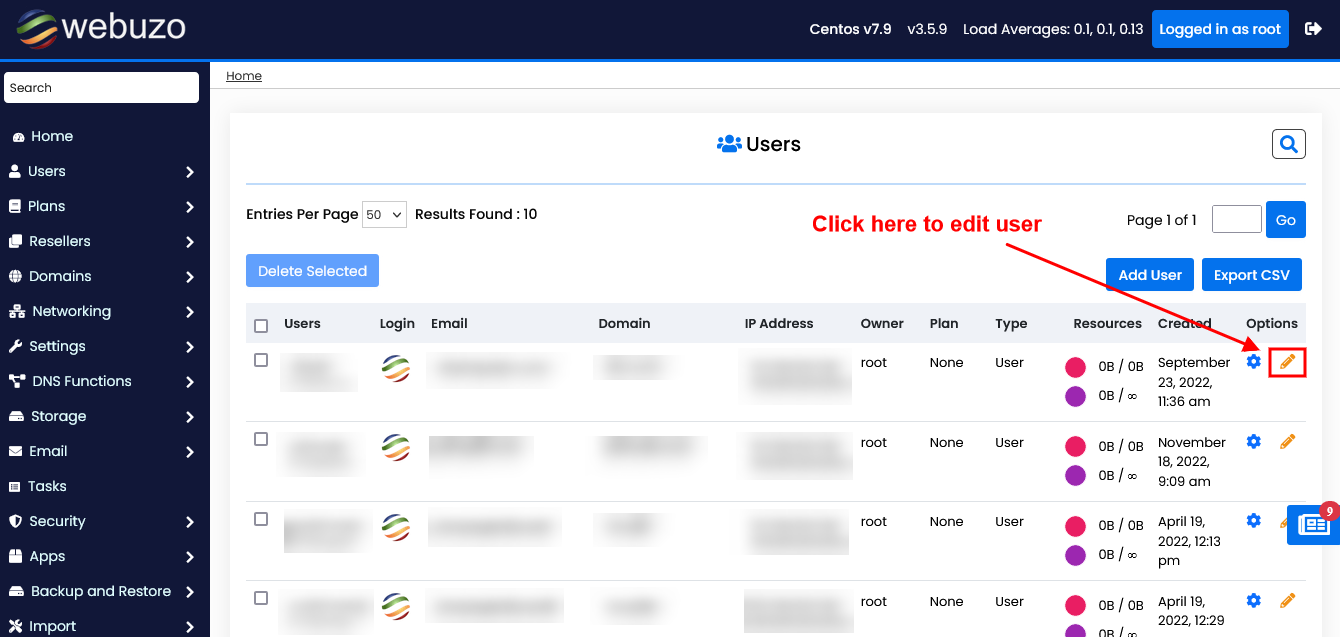Click the Add User button

pyautogui.click(x=1149, y=274)
